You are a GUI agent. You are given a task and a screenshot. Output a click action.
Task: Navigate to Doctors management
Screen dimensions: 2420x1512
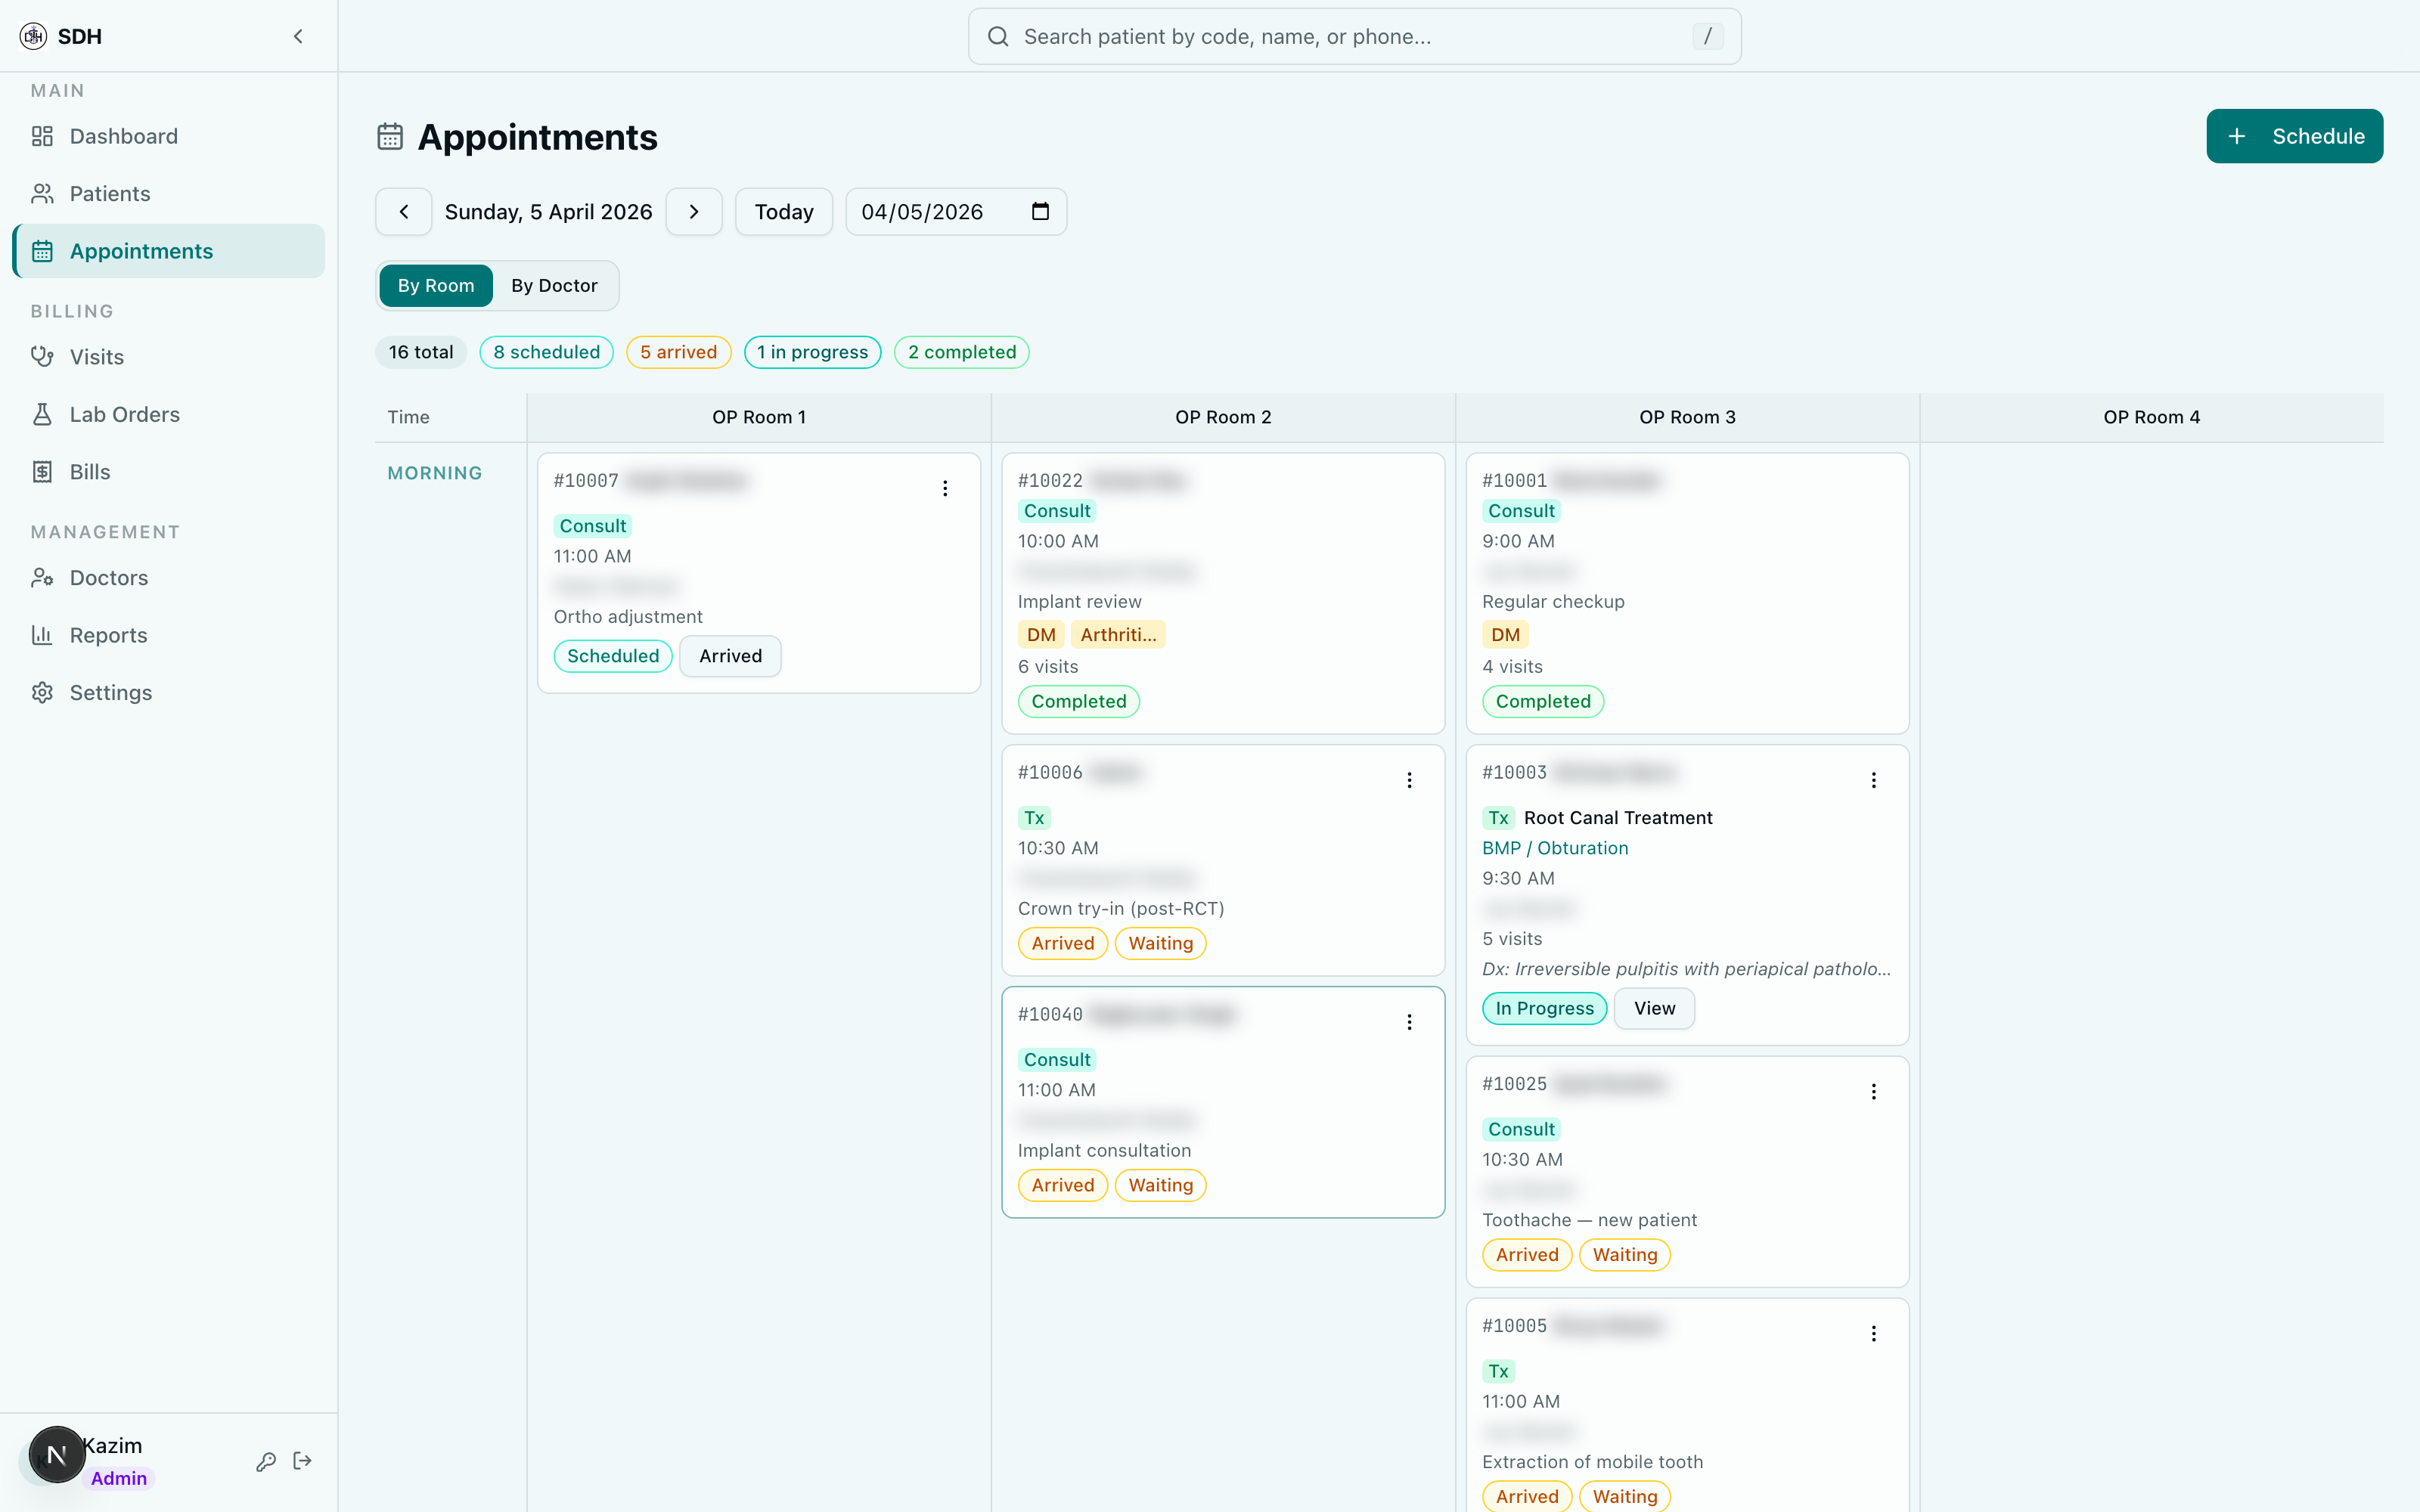point(168,578)
